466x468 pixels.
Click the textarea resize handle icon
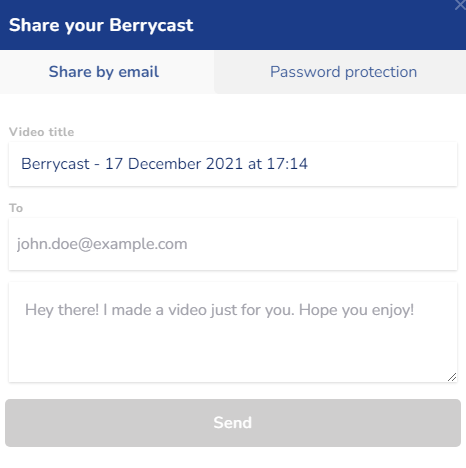coord(452,377)
